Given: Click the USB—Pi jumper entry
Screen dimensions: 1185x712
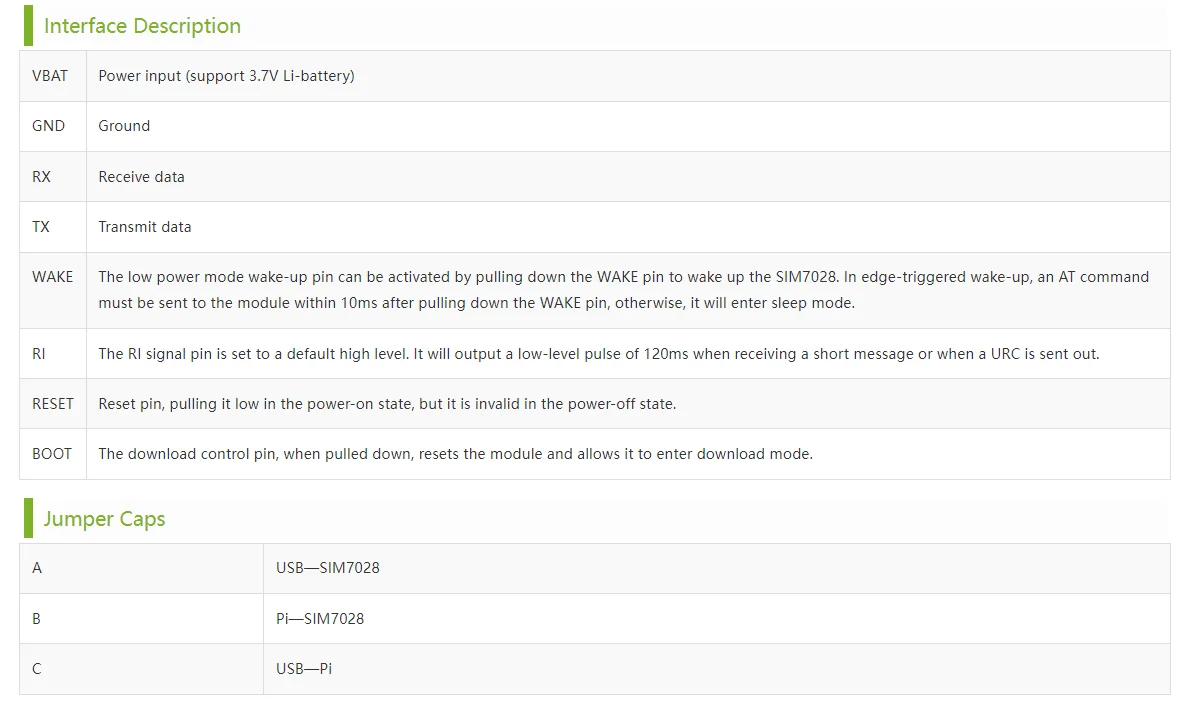Looking at the screenshot, I should coord(304,669).
